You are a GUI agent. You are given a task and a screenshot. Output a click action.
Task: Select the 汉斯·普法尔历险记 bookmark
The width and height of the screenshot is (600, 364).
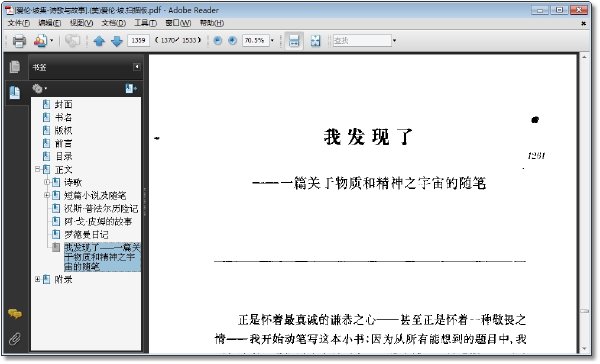[x=101, y=208]
